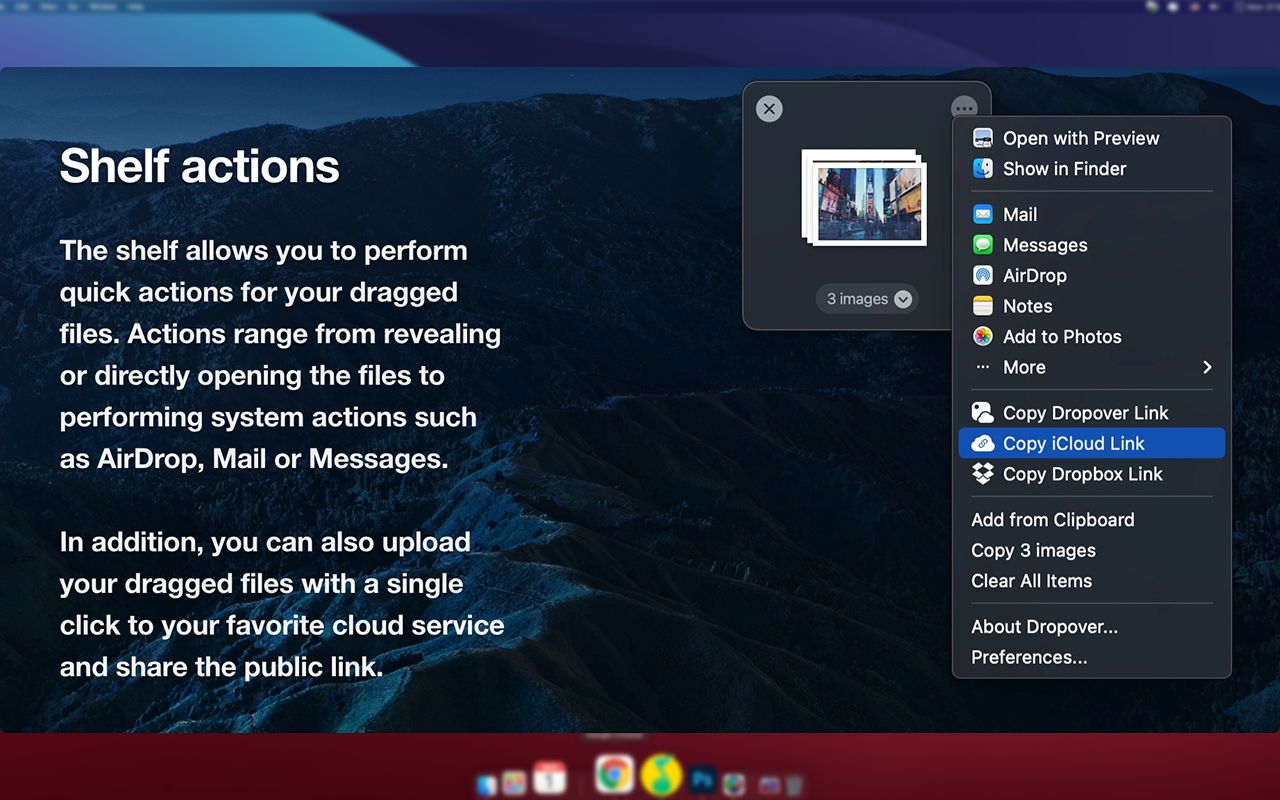Close the shelf with the X button

point(769,109)
